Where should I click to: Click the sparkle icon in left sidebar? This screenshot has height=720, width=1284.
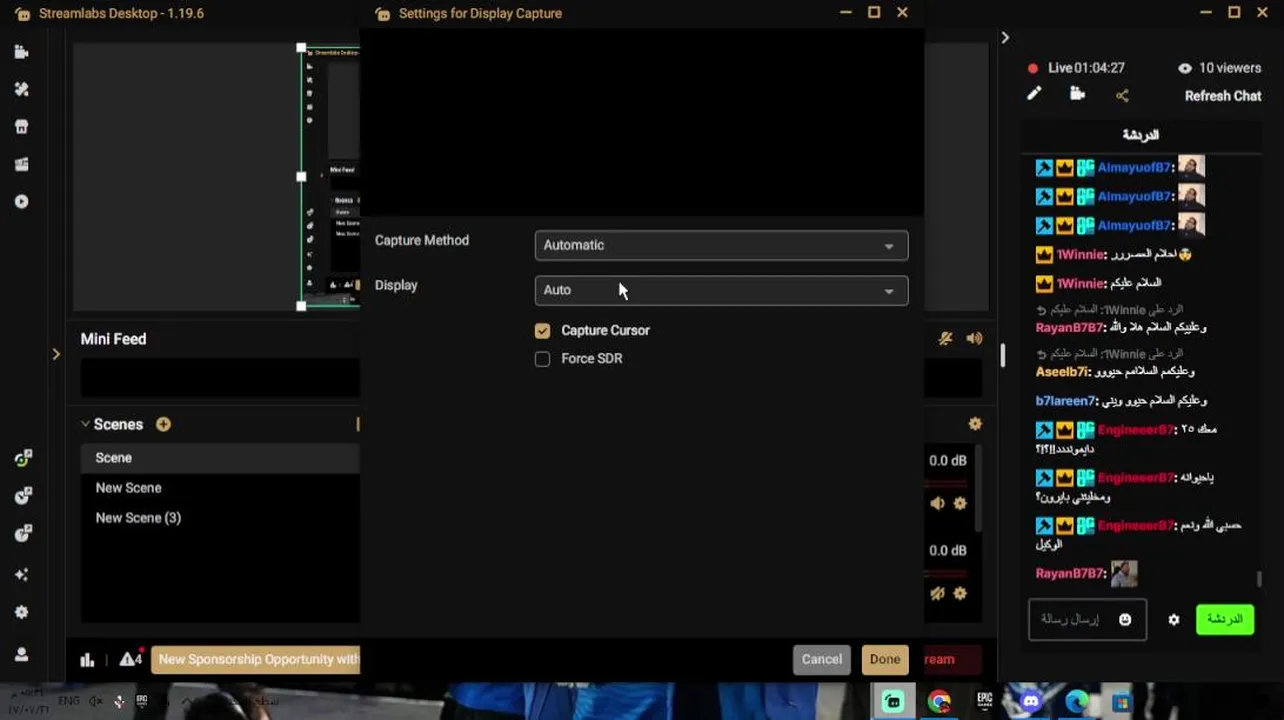tap(21, 575)
